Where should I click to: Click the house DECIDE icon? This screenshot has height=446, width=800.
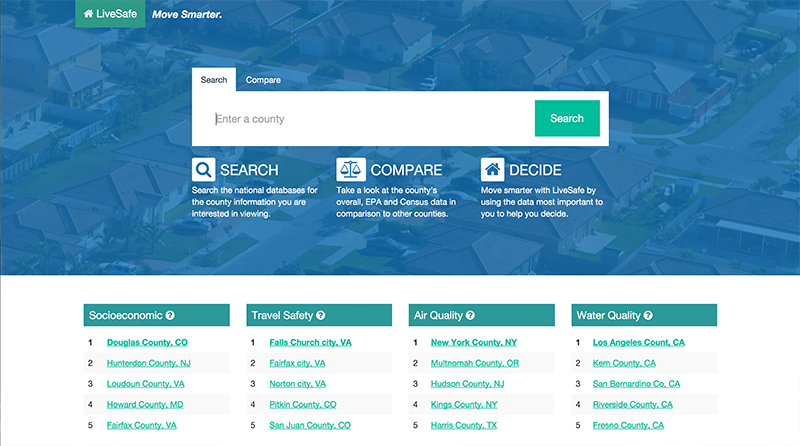pos(492,169)
